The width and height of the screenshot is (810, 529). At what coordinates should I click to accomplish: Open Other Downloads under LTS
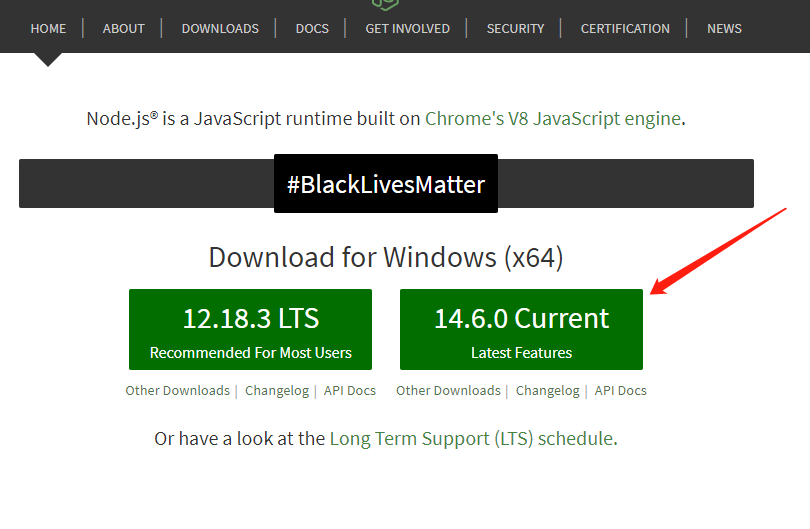pos(177,391)
